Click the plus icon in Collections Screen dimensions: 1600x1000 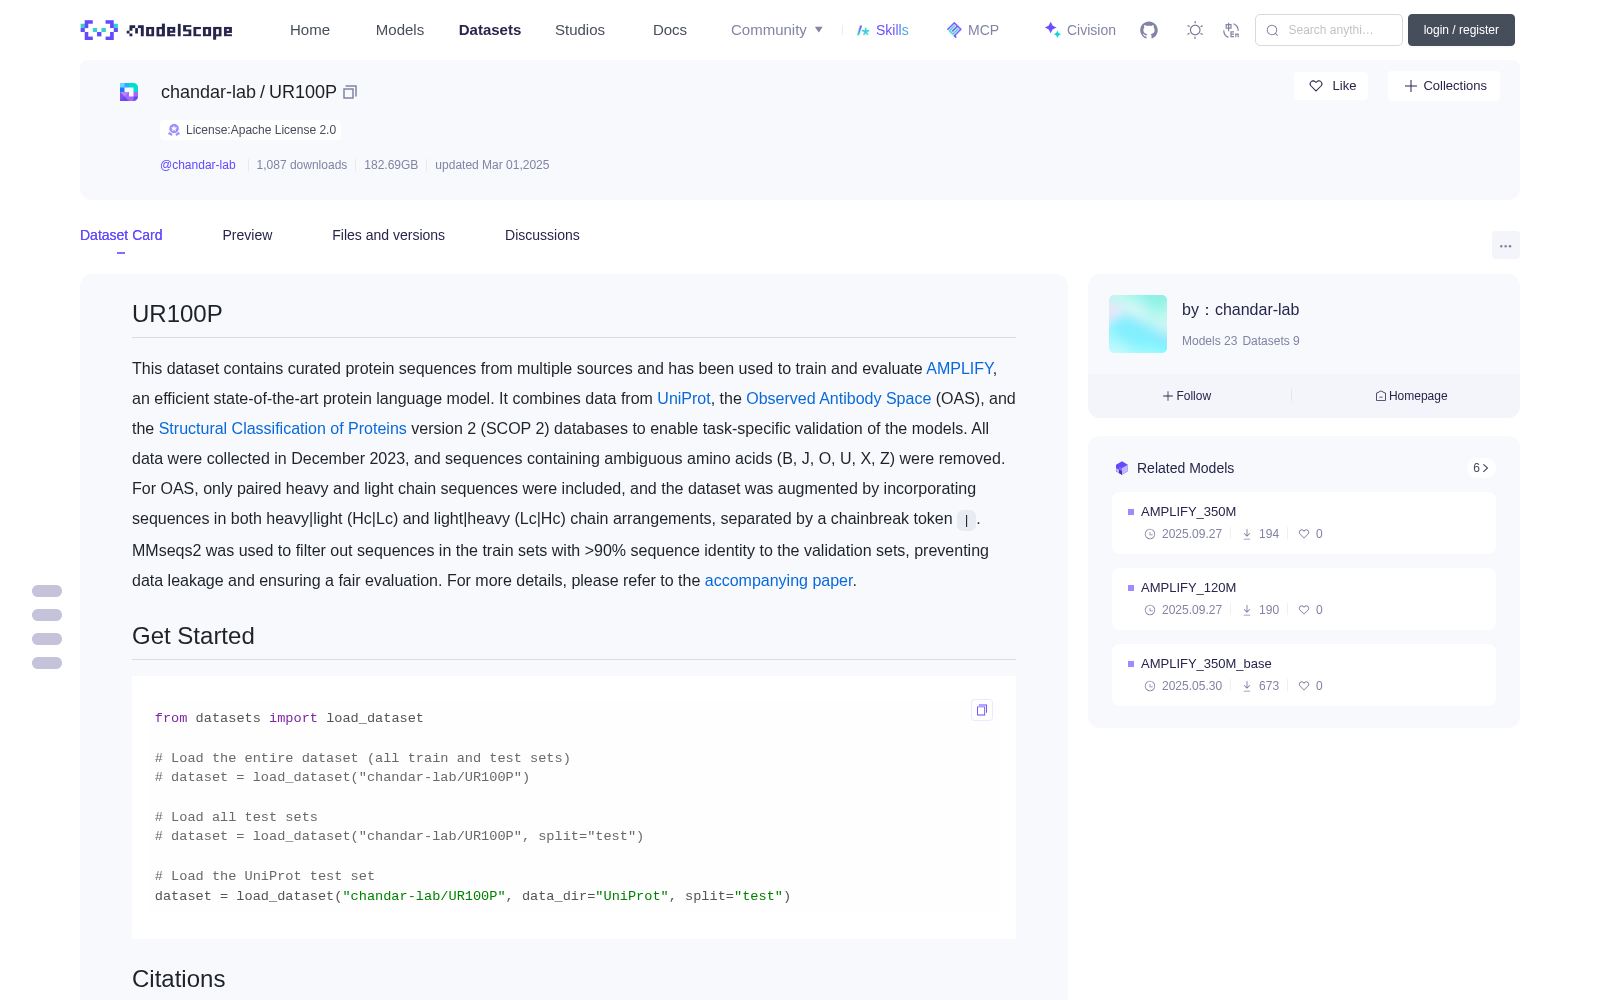[1410, 86]
